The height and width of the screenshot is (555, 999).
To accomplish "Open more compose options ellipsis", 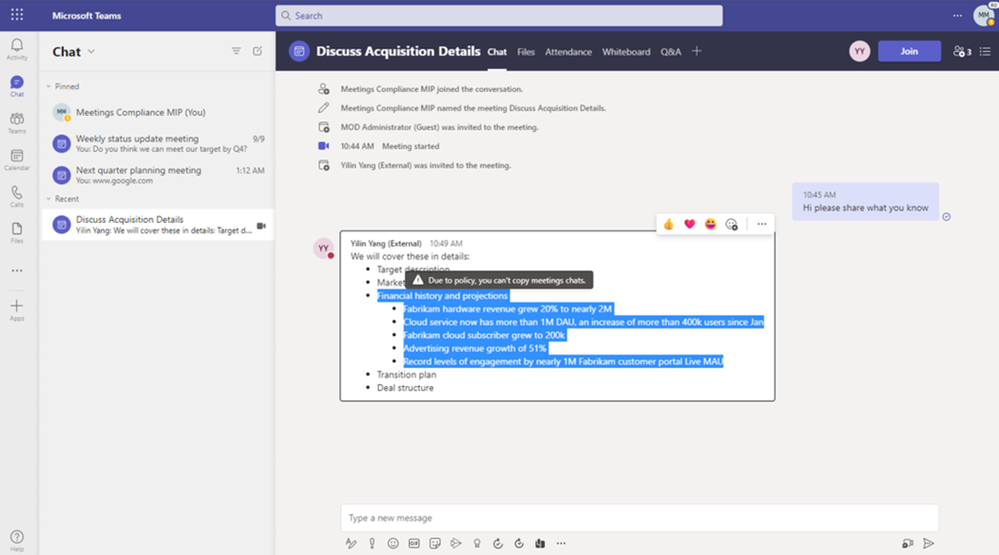I will point(561,544).
